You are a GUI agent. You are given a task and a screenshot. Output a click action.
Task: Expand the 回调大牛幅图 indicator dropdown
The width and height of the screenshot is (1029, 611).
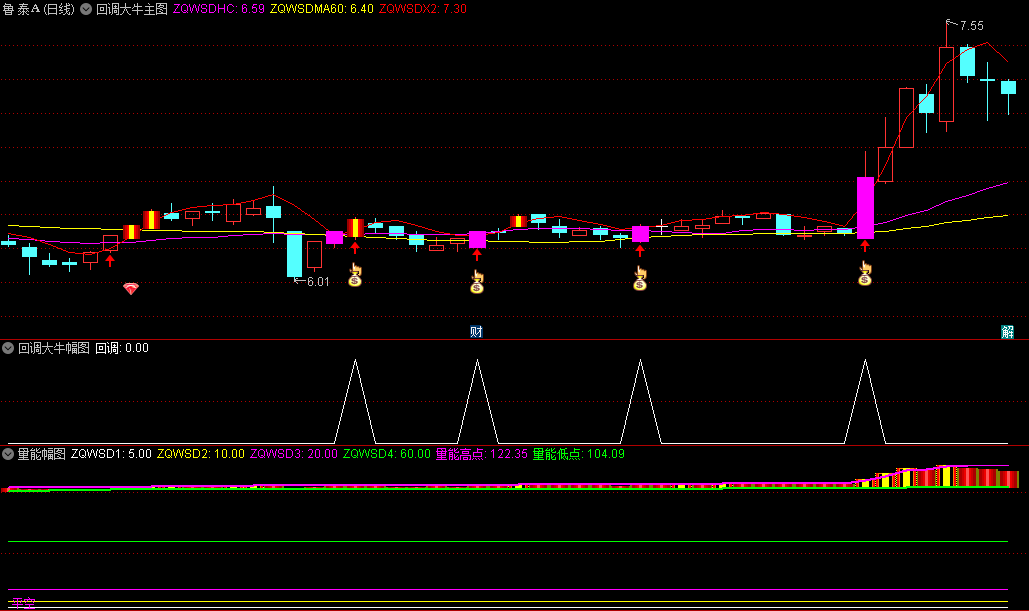pos(8,348)
